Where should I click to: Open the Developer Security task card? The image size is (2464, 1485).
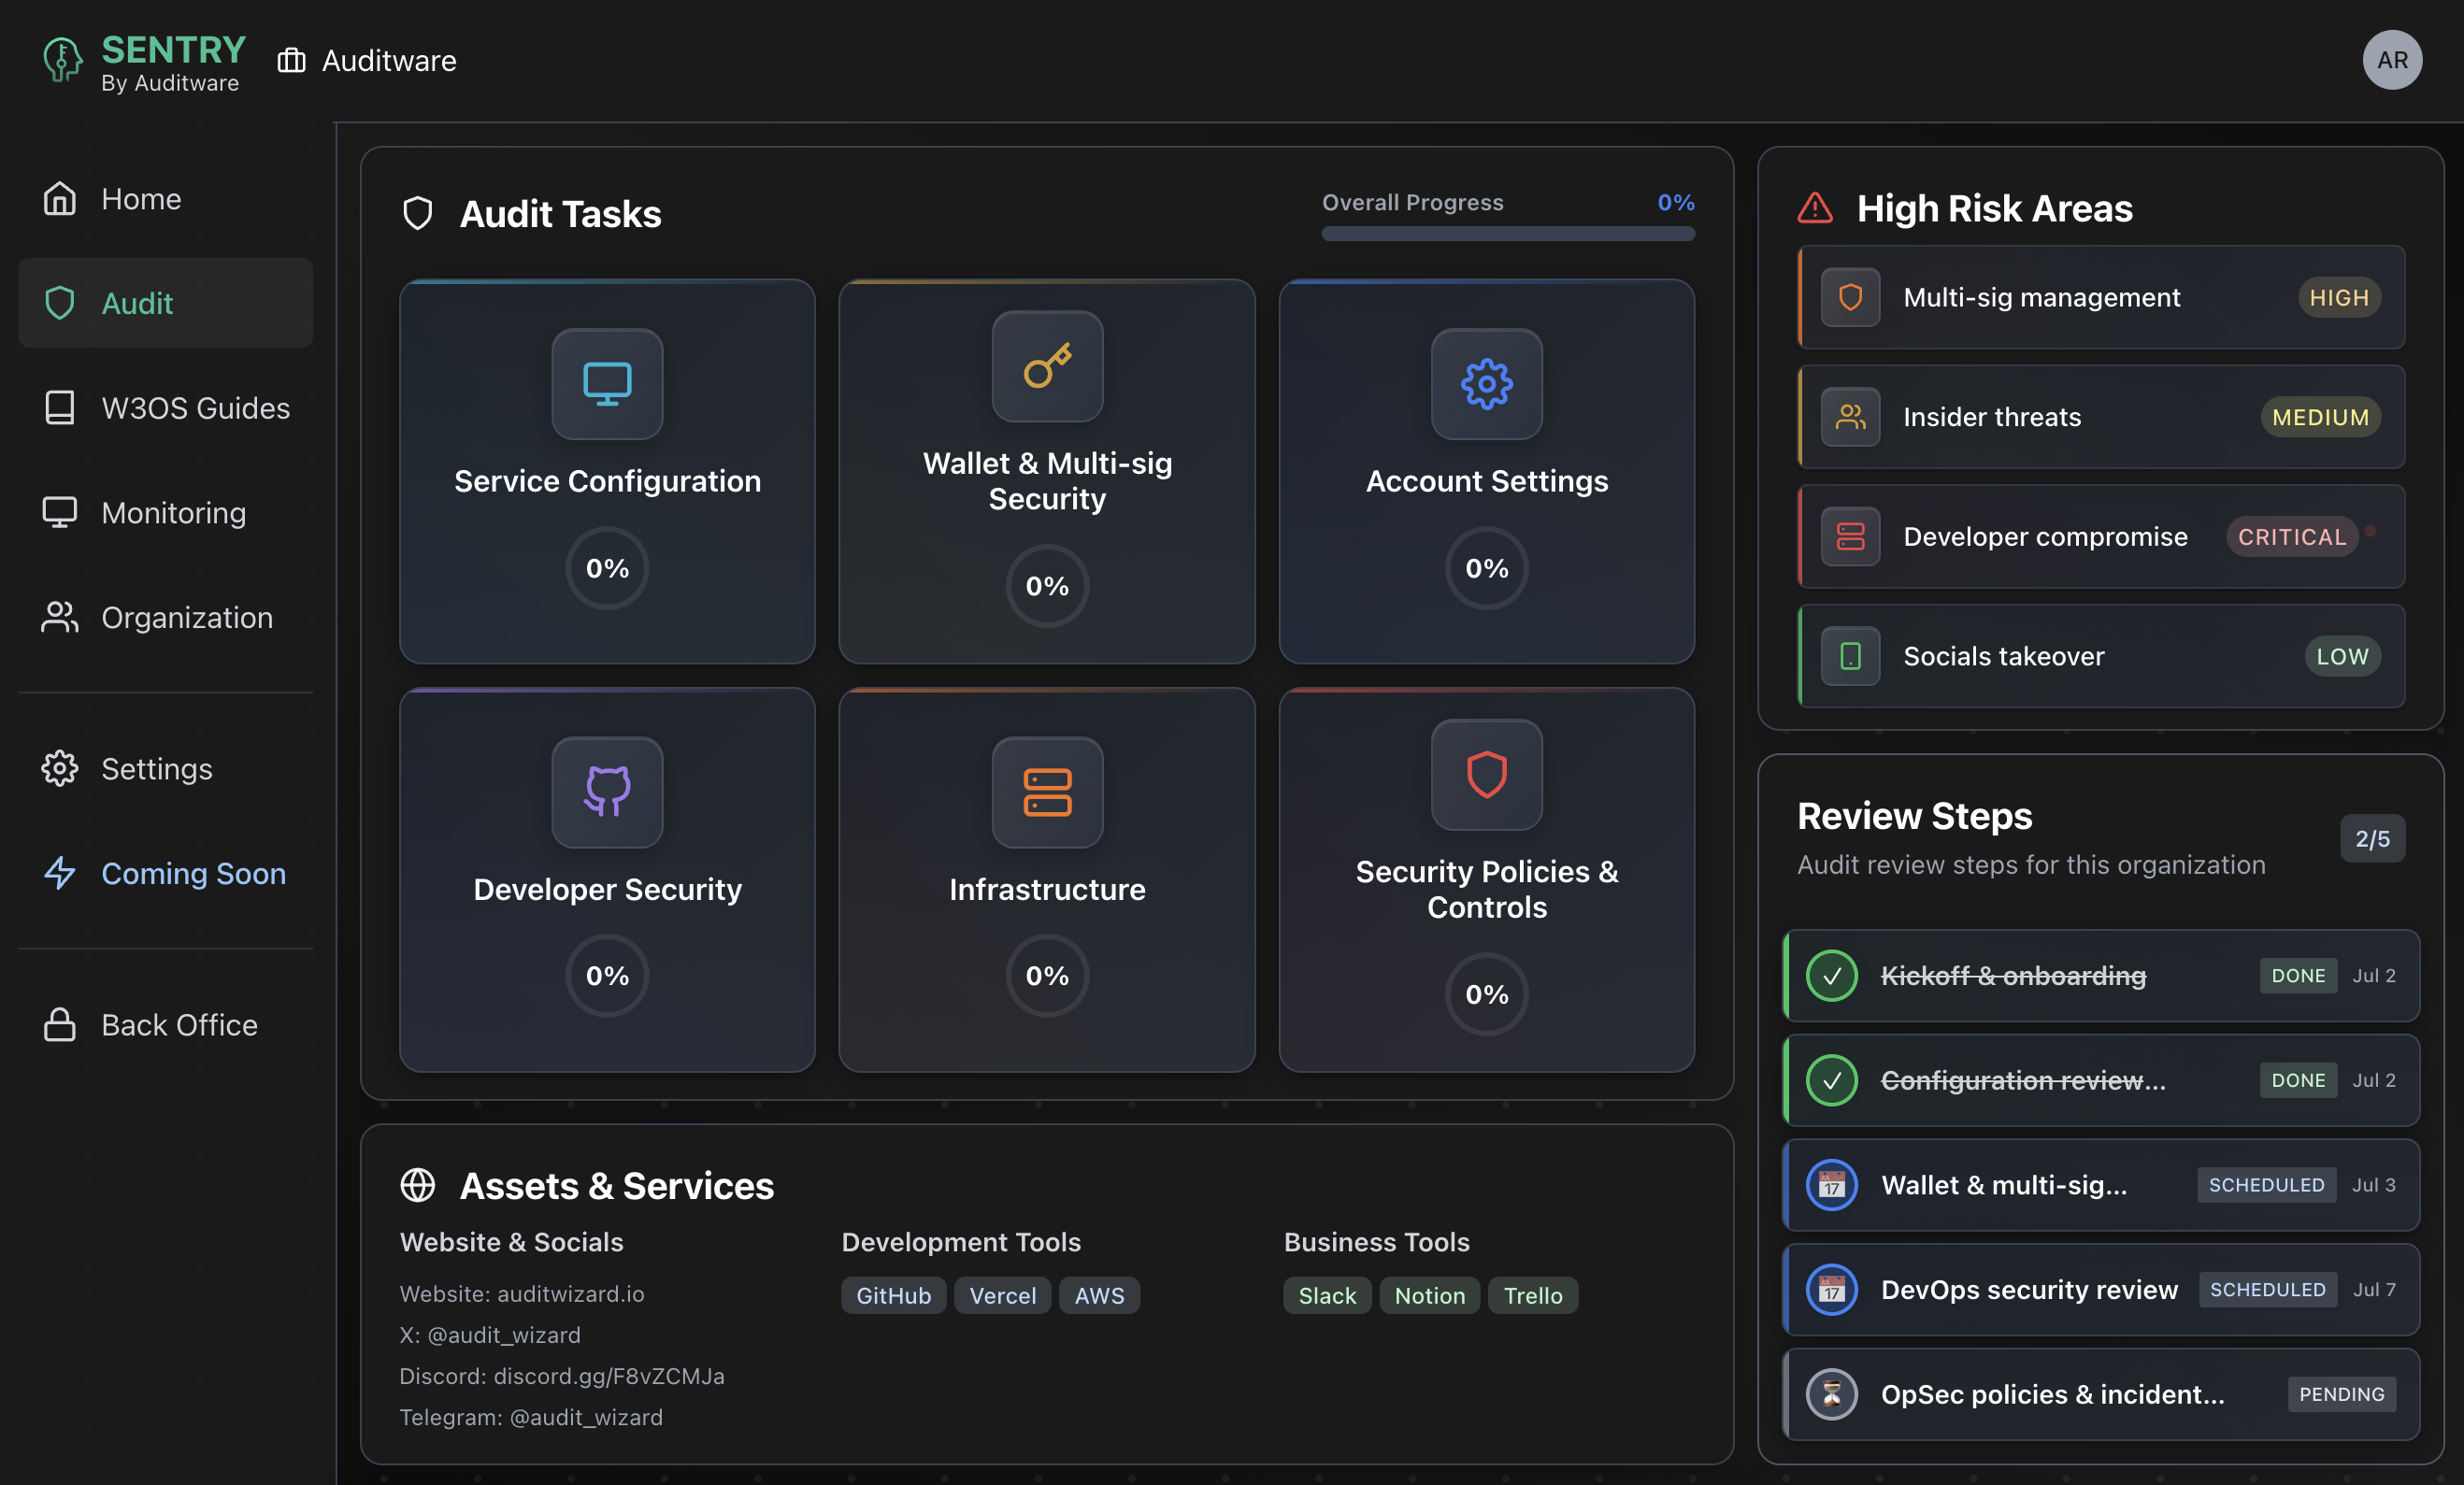click(607, 879)
